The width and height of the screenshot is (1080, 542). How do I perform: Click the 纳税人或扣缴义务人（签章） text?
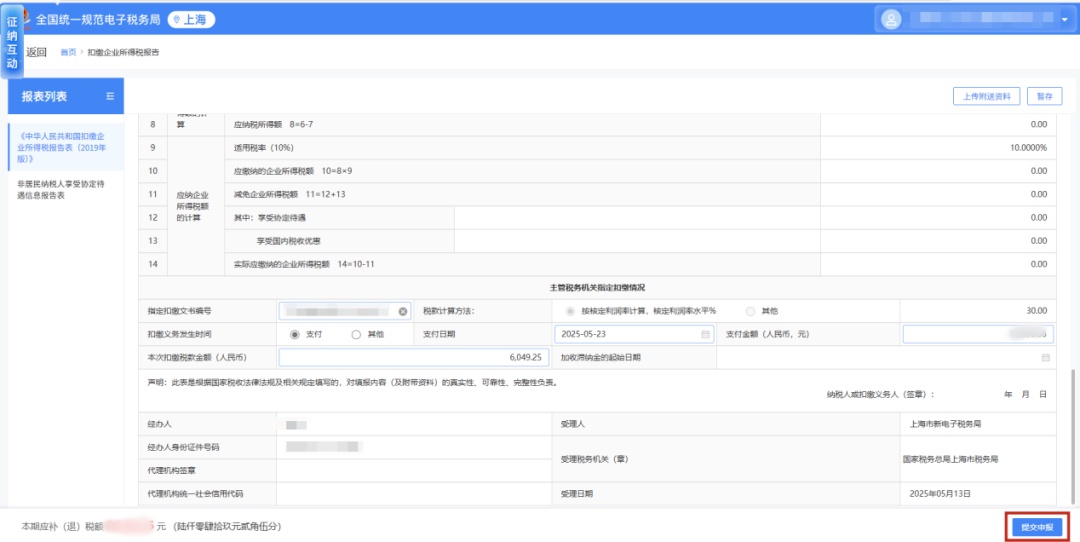point(881,395)
